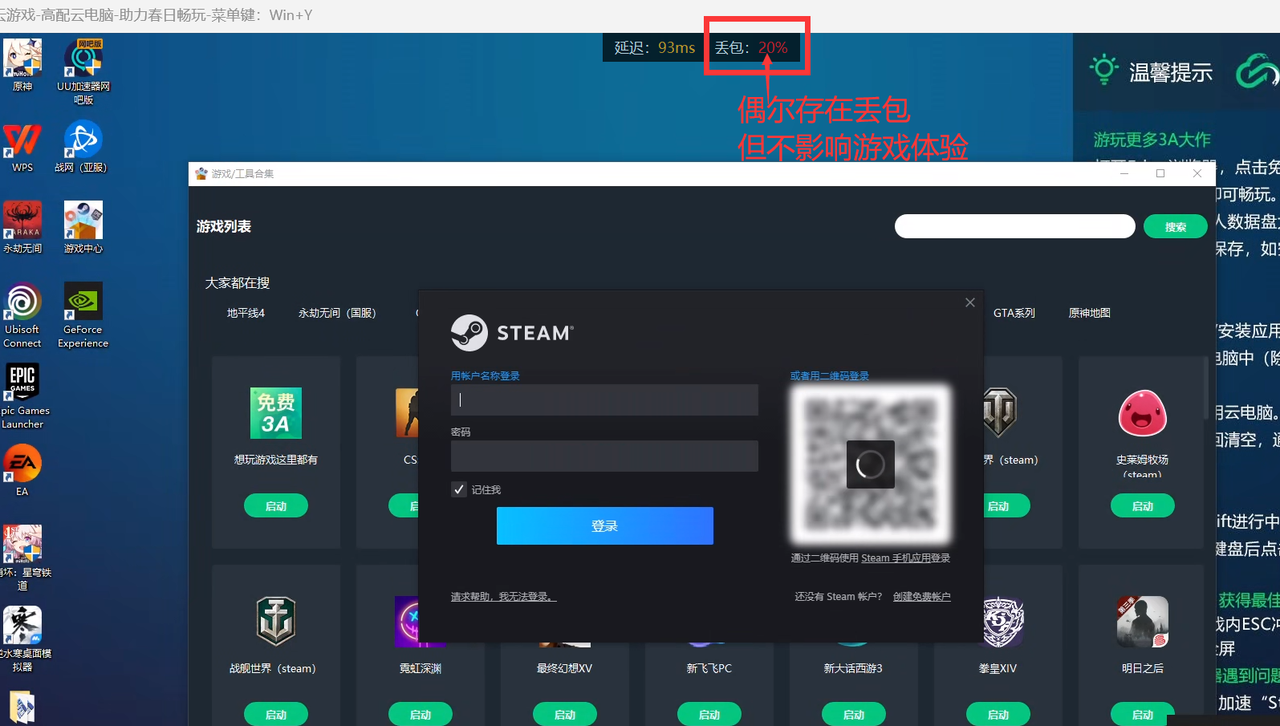Select 崩坏：星穹铁道 desktop shortcut
Screen dimensions: 1280x726
[x=22, y=558]
